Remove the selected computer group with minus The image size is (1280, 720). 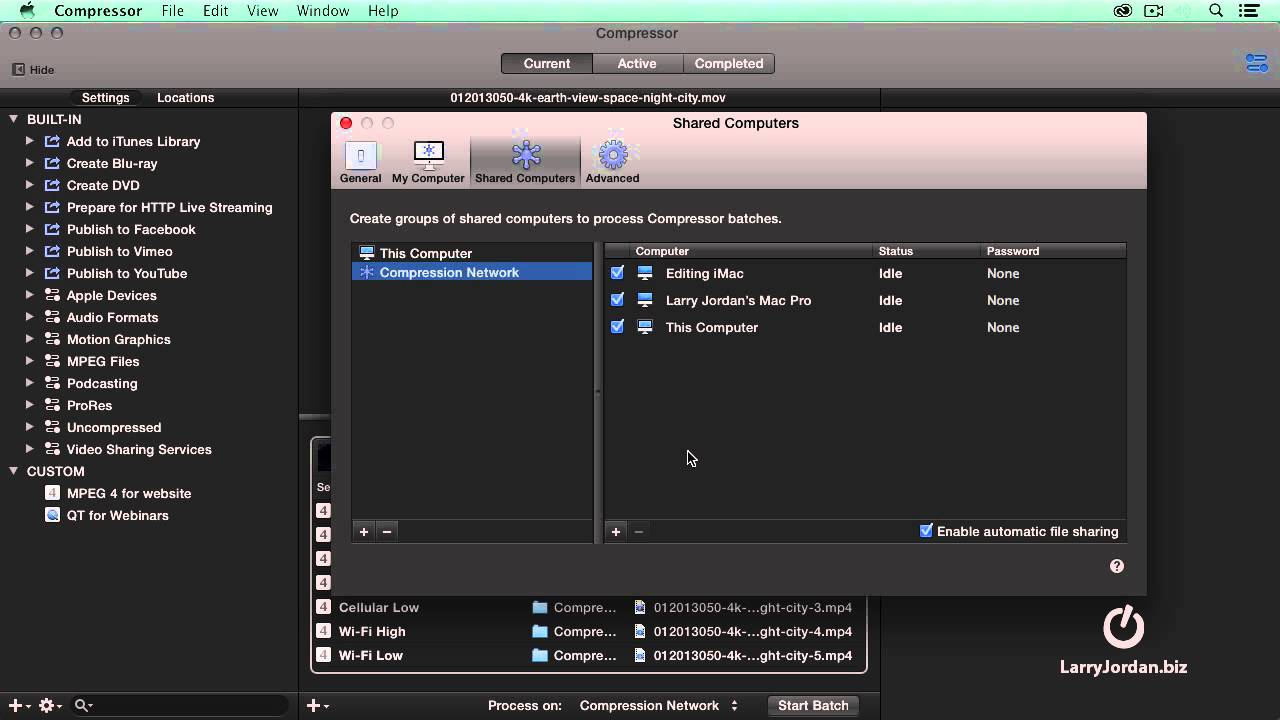click(x=387, y=532)
